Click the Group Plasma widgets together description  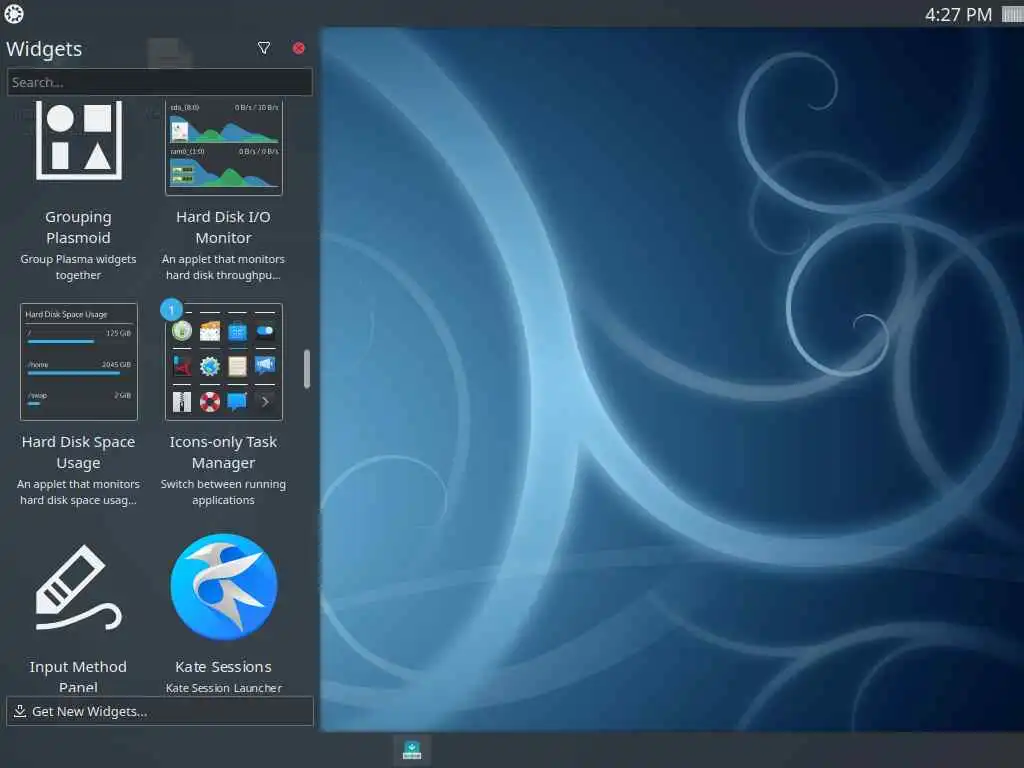pyautogui.click(x=78, y=267)
